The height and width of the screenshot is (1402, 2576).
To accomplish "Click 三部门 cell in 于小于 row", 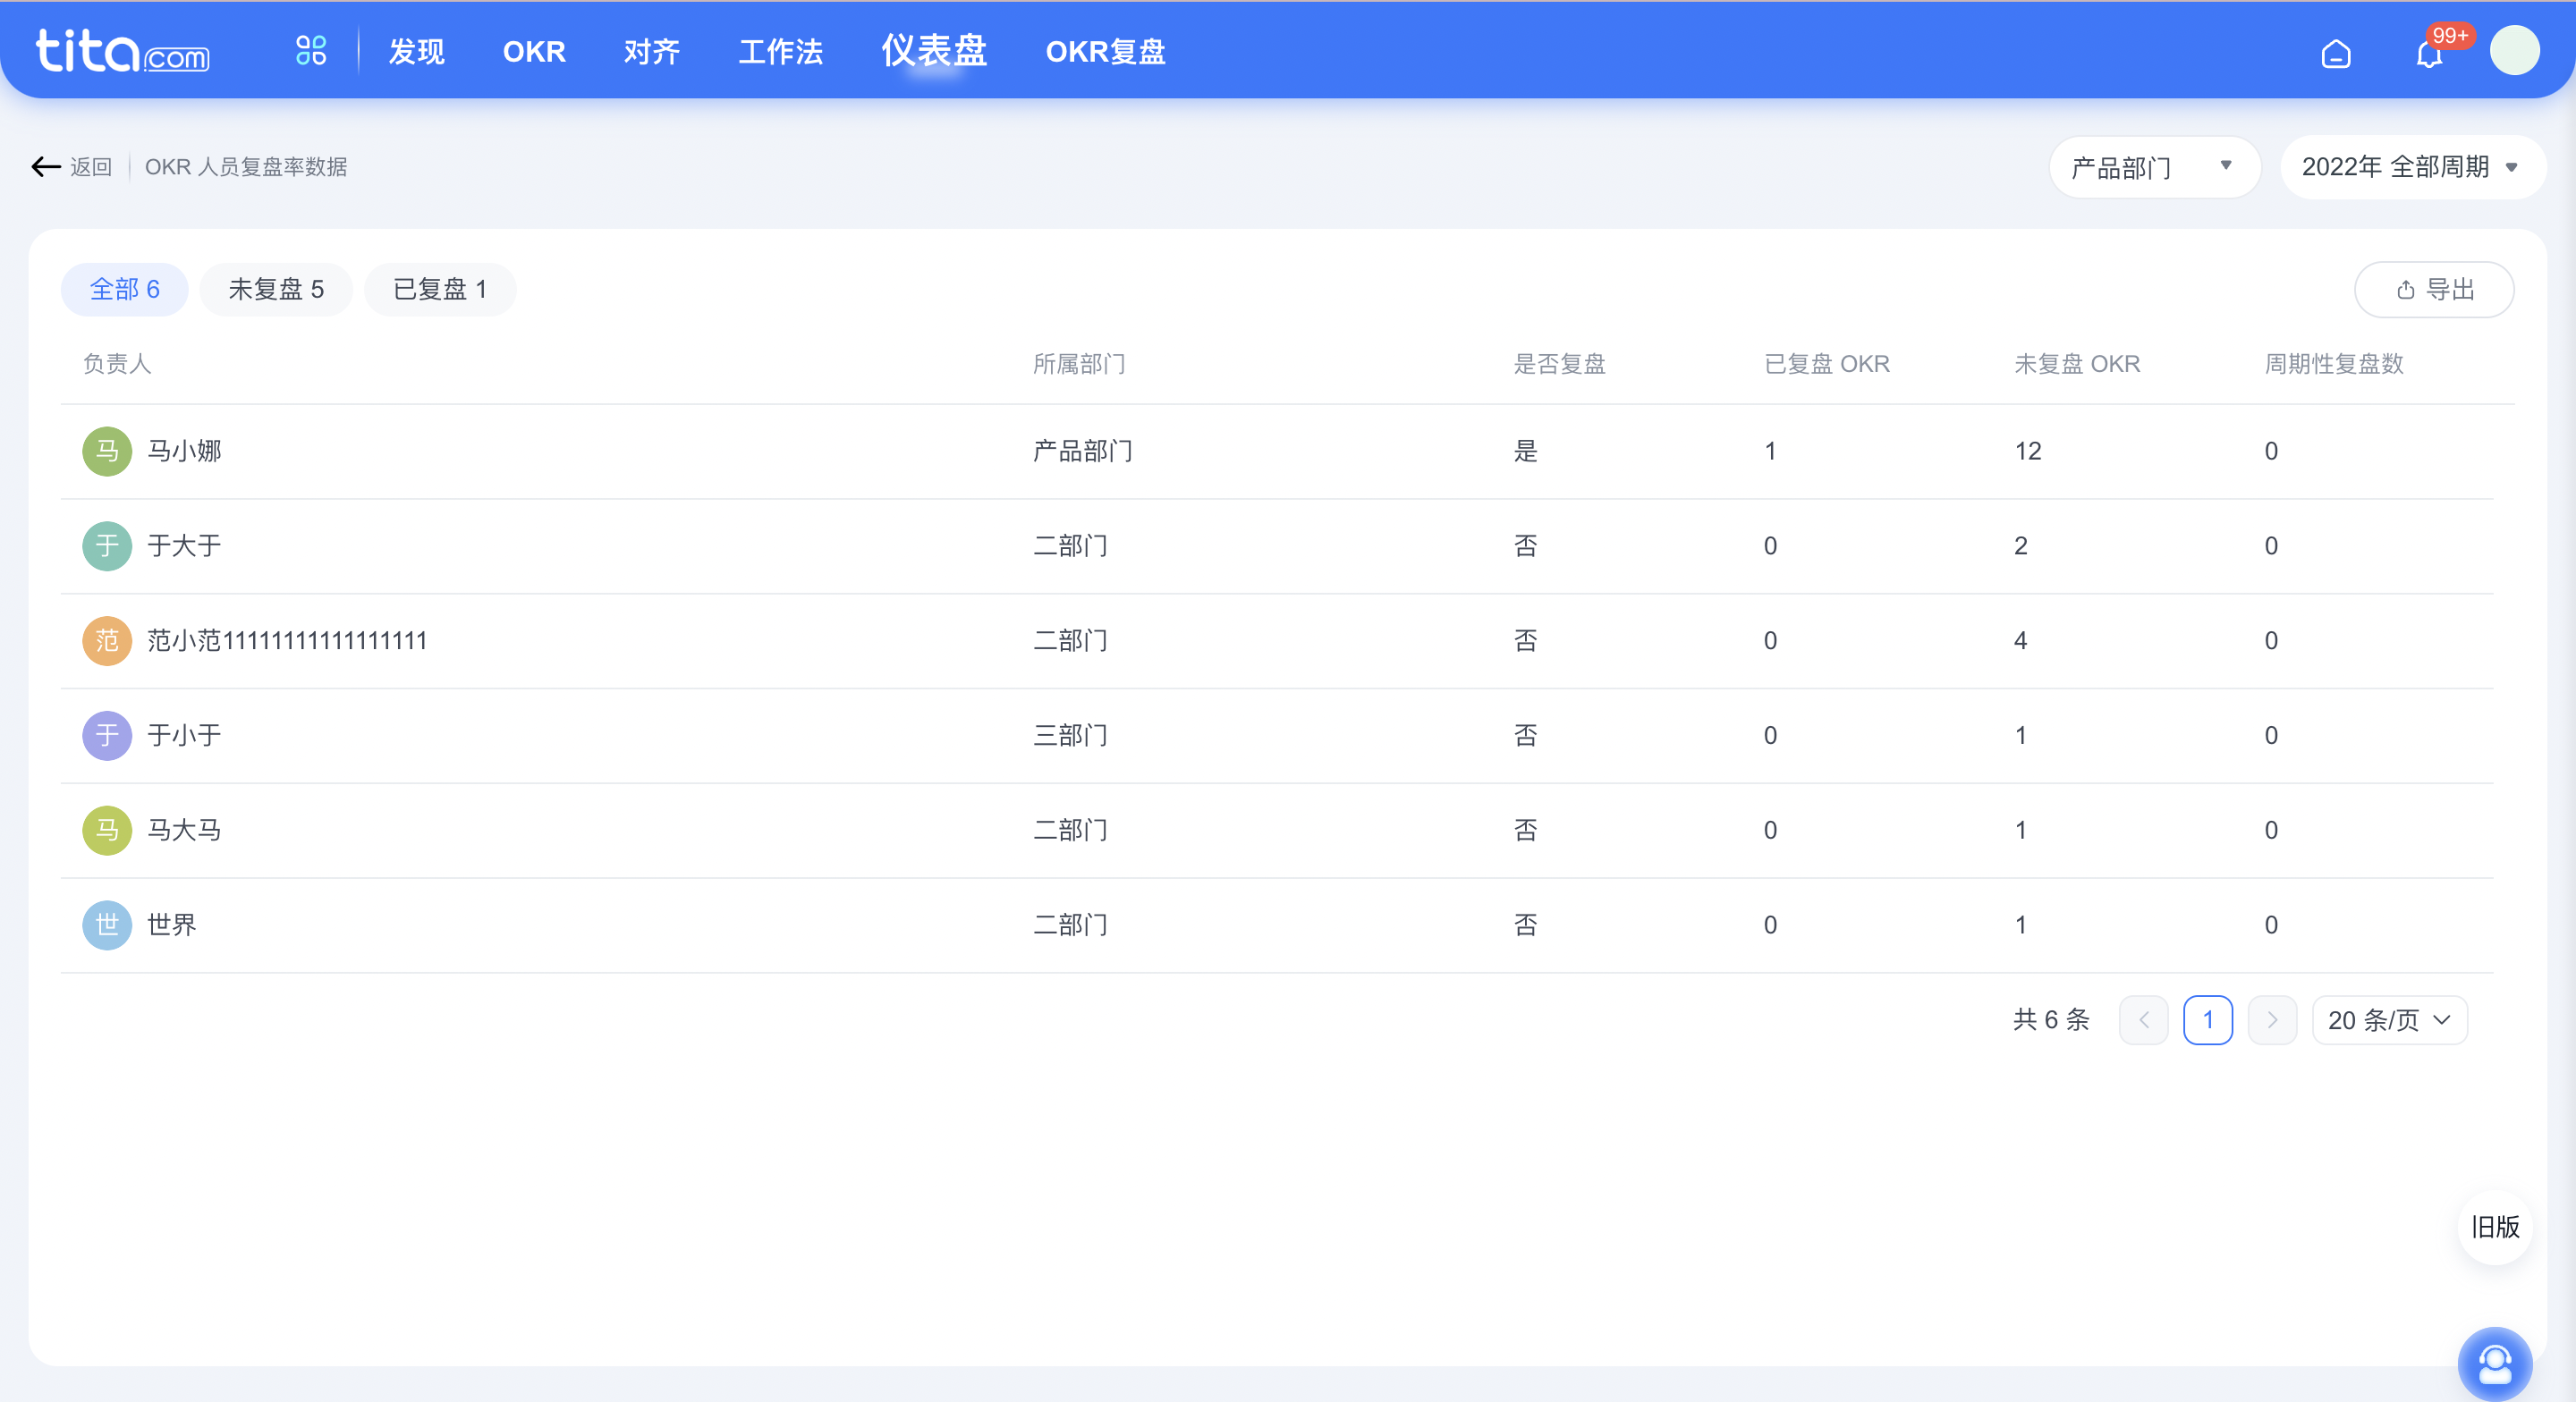I will pyautogui.click(x=1071, y=736).
